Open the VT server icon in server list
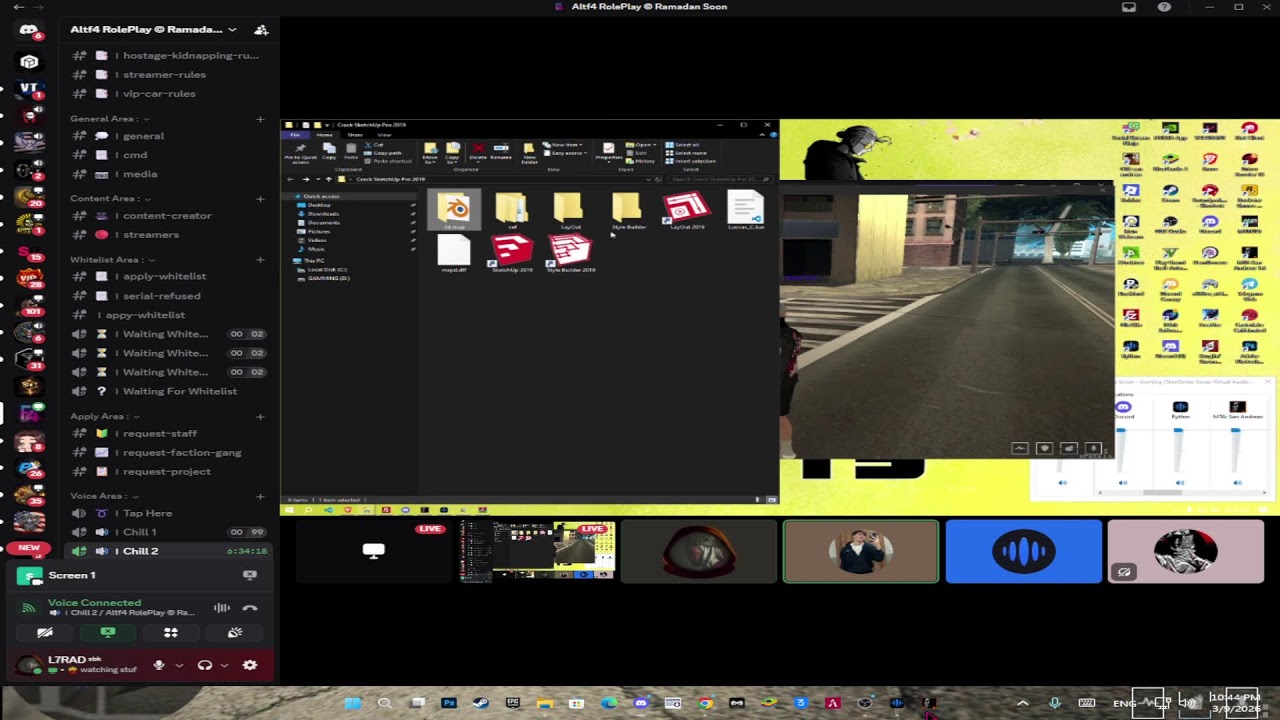1280x720 pixels. coord(29,88)
